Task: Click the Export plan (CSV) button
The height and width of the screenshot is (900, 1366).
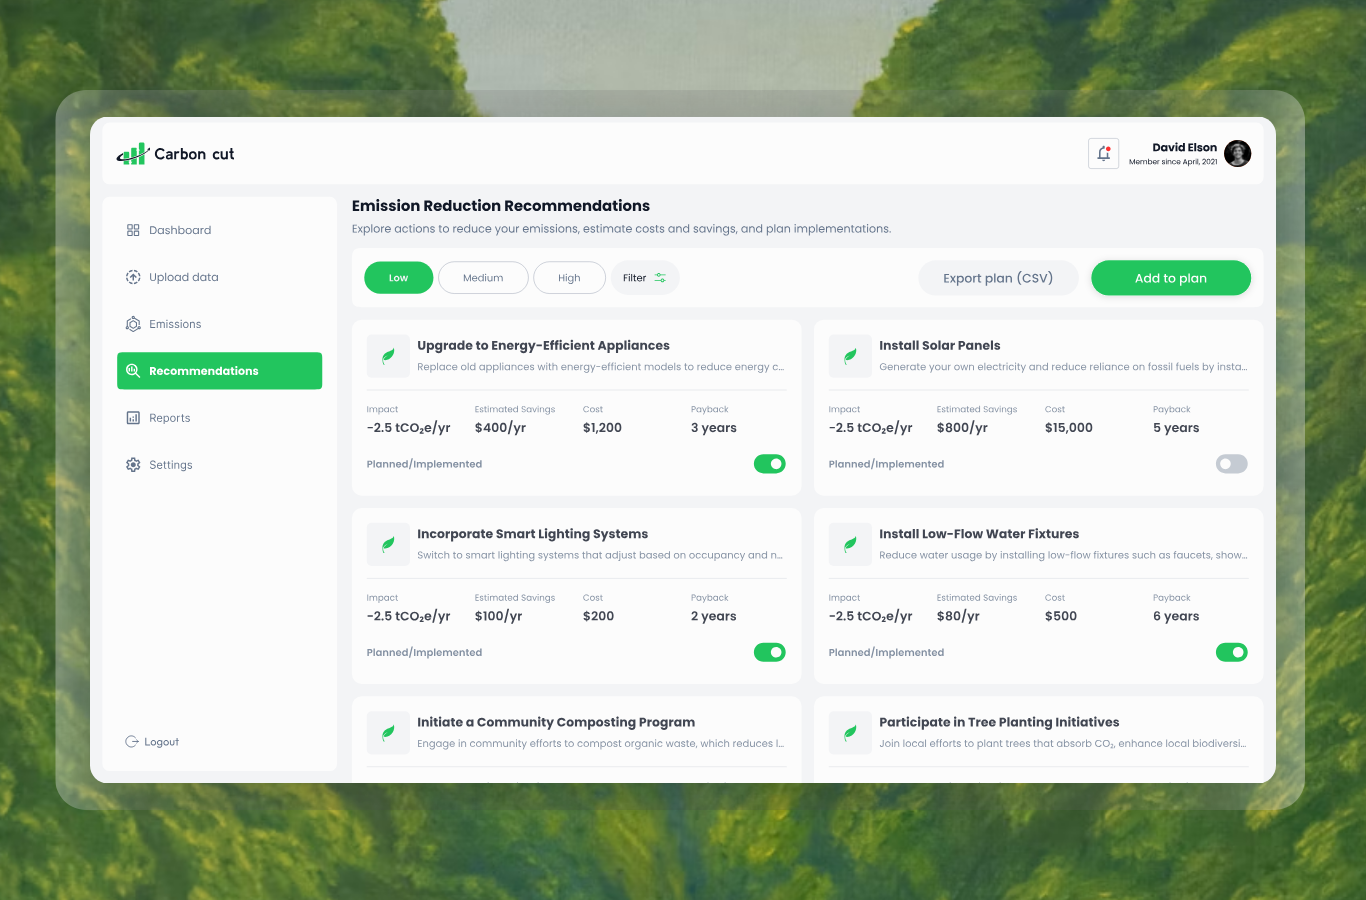Action: 998,278
